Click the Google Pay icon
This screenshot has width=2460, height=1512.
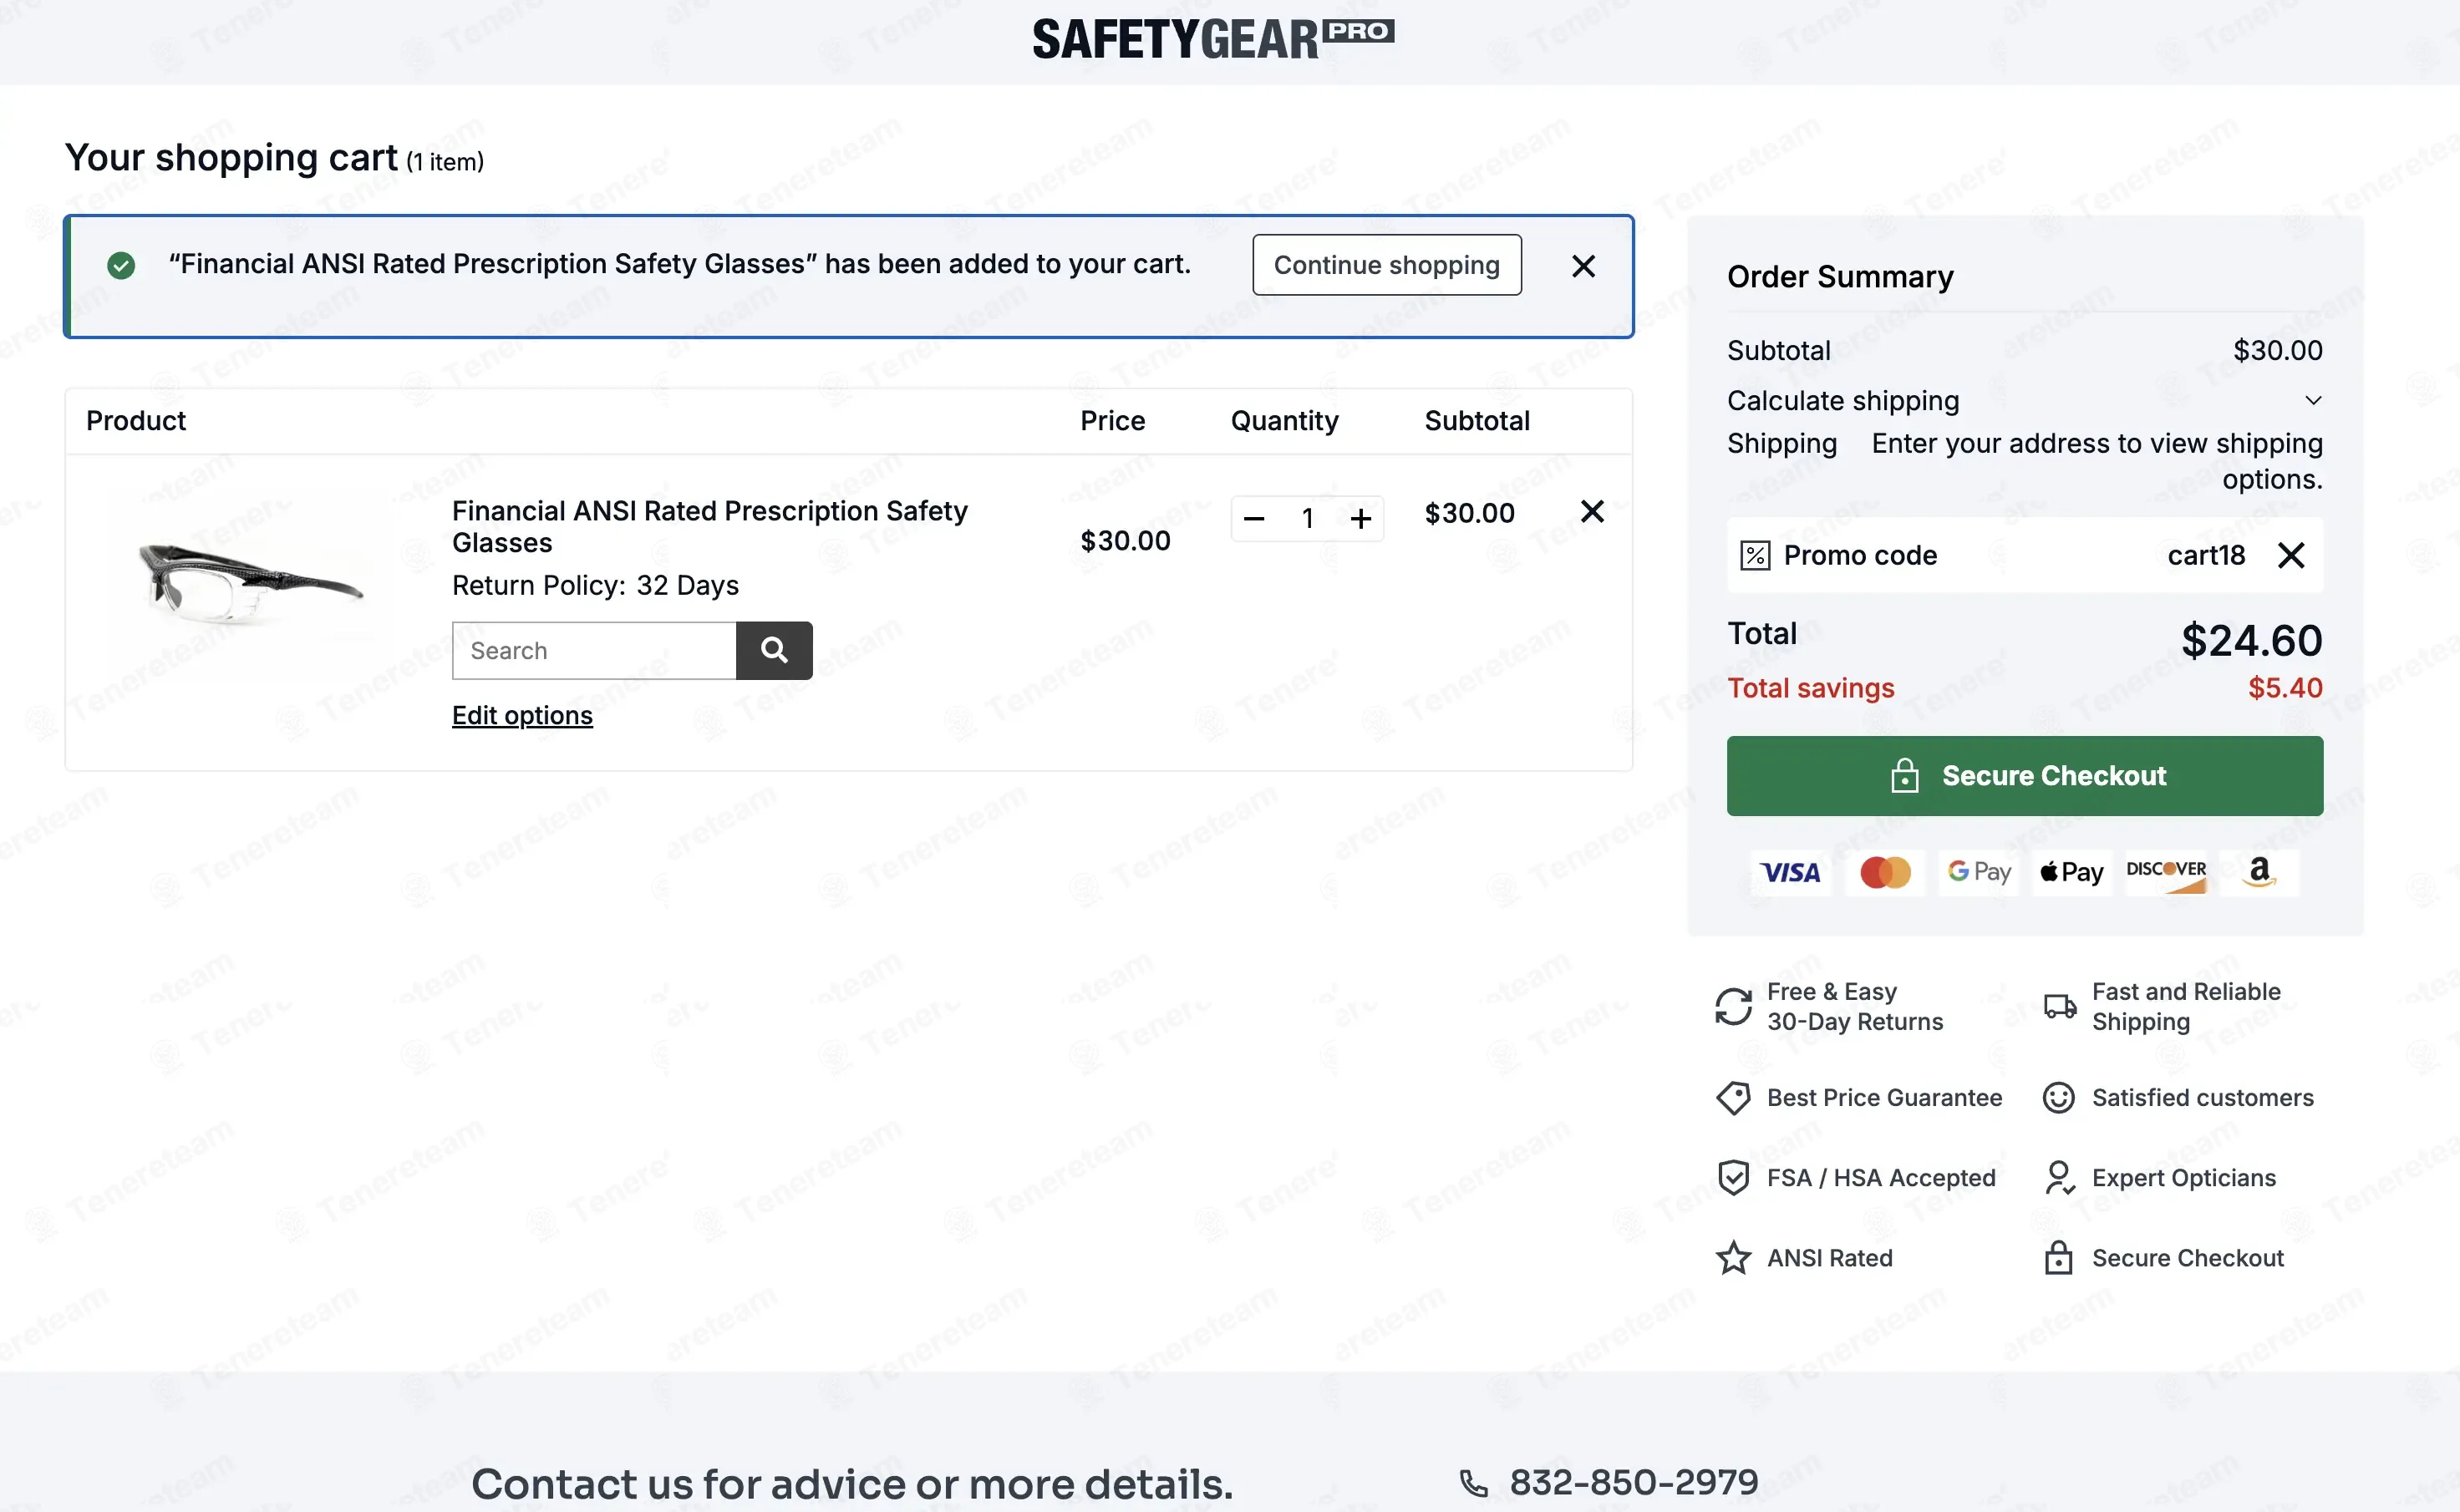1978,873
